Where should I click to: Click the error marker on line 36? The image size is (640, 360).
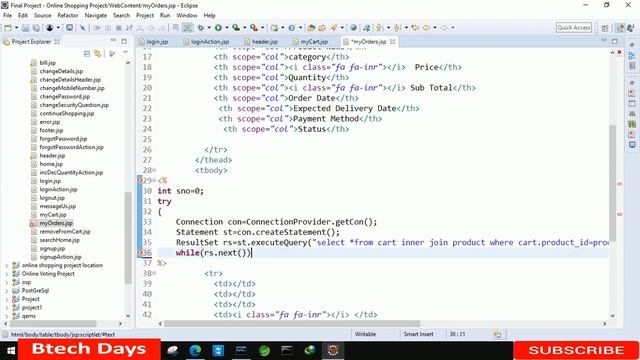point(140,253)
